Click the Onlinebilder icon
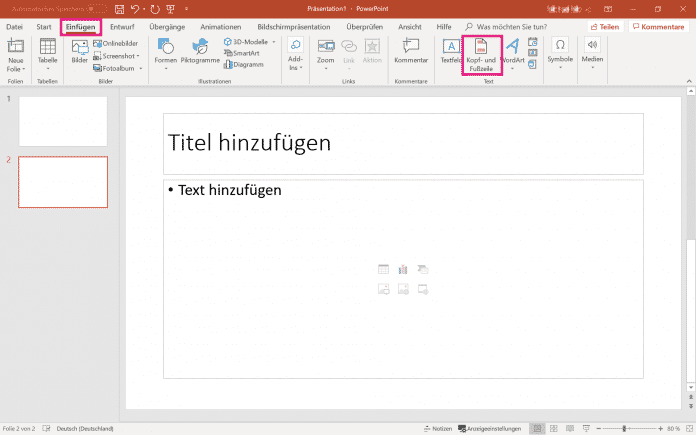The image size is (696, 435). pyautogui.click(x=97, y=43)
